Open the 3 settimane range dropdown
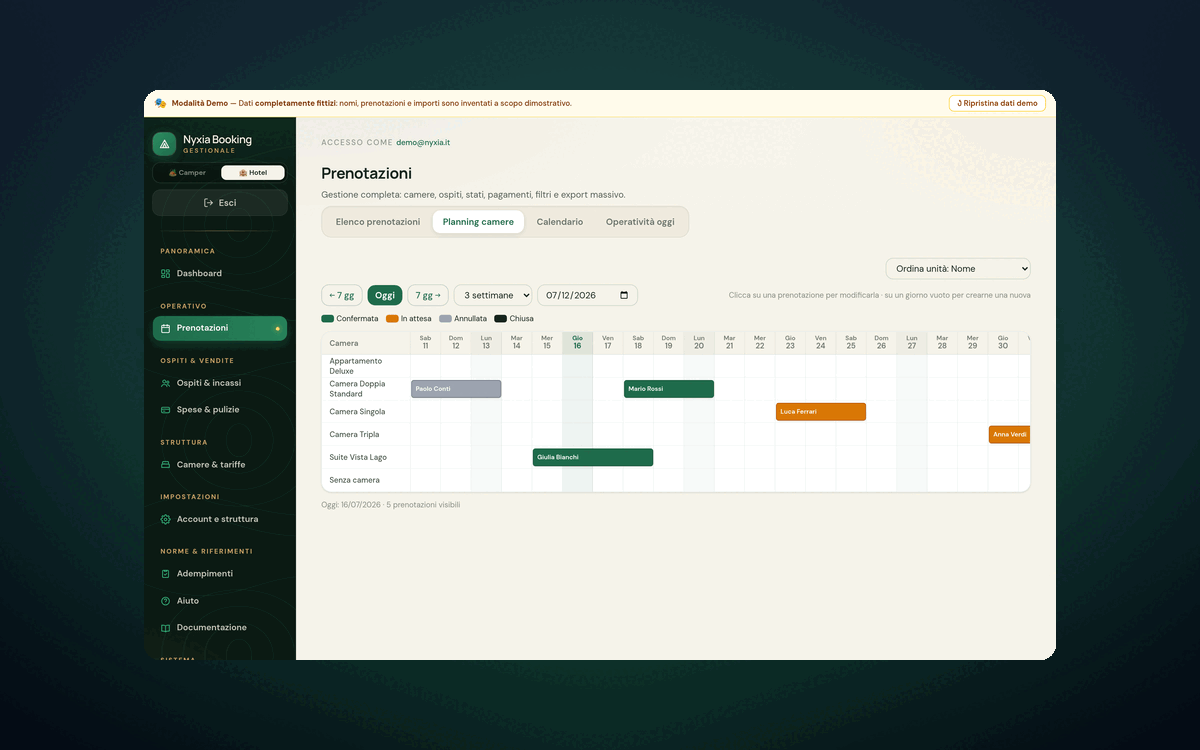1200x750 pixels. point(493,295)
